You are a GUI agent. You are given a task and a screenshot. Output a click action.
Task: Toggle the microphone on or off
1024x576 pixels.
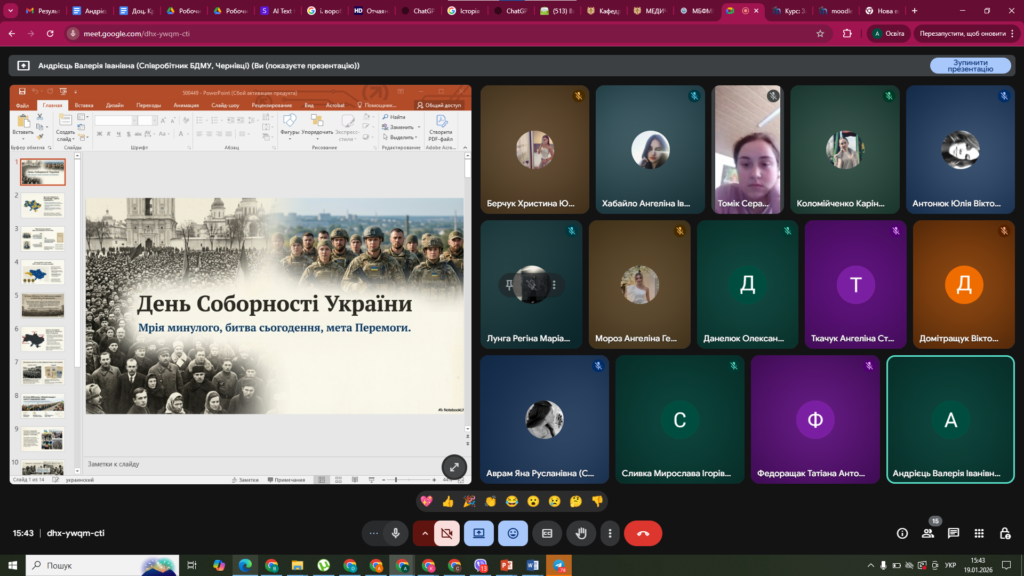(x=396, y=533)
